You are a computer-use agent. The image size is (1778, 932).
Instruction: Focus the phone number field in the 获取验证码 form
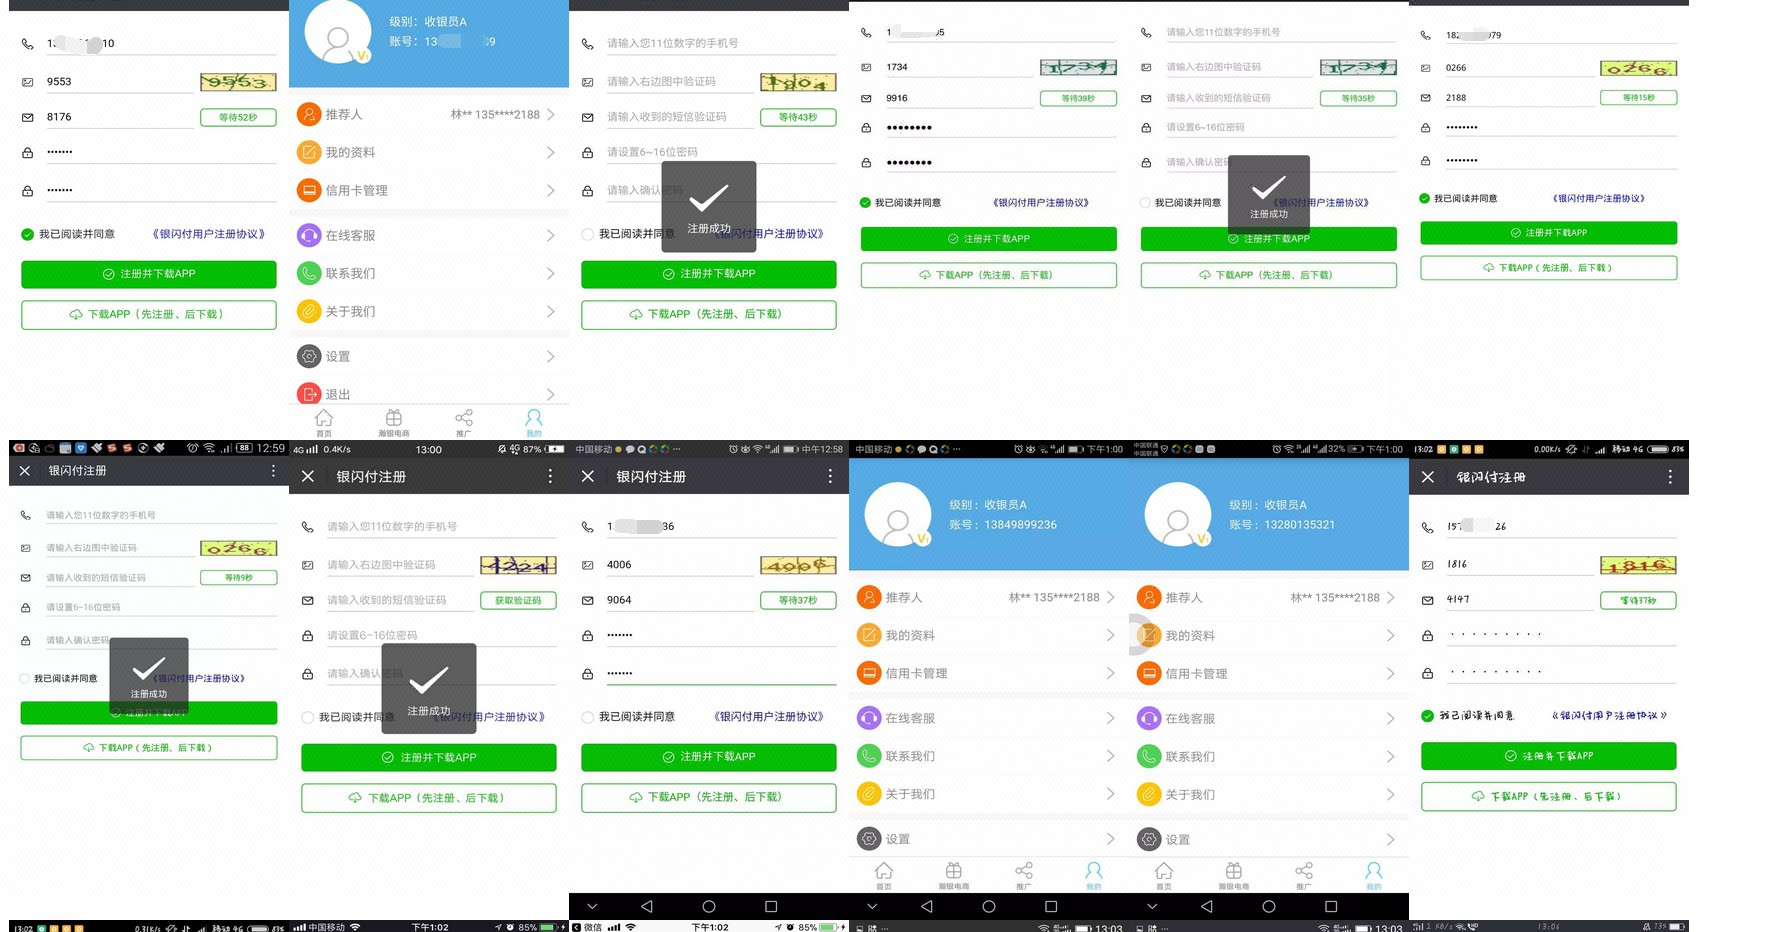pyautogui.click(x=440, y=526)
